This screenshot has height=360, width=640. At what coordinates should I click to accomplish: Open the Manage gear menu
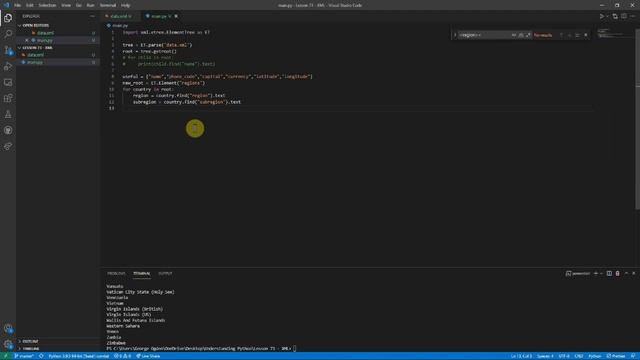pos(8,344)
